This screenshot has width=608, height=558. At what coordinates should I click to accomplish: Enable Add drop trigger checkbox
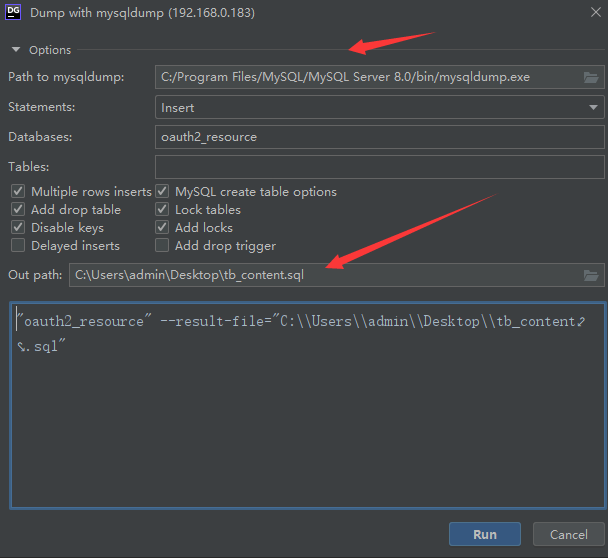click(x=162, y=245)
